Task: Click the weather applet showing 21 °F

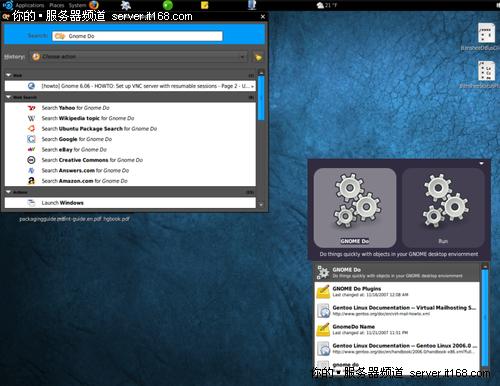Action: point(327,5)
